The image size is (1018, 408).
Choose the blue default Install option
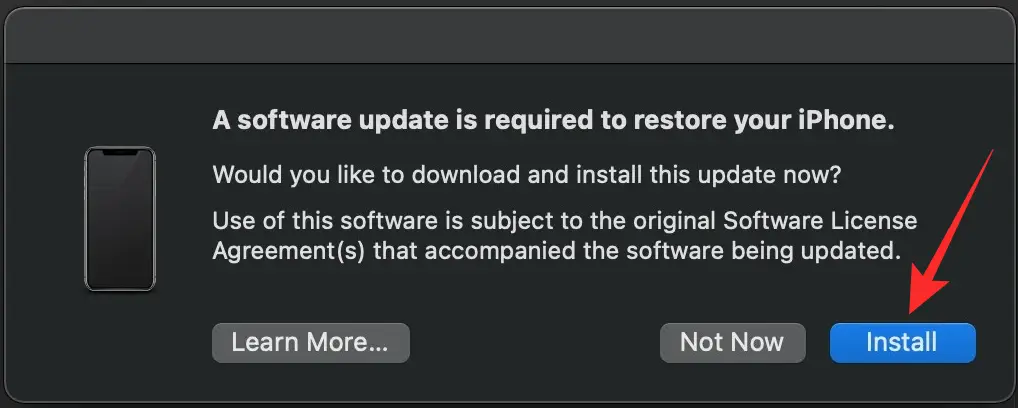(902, 342)
